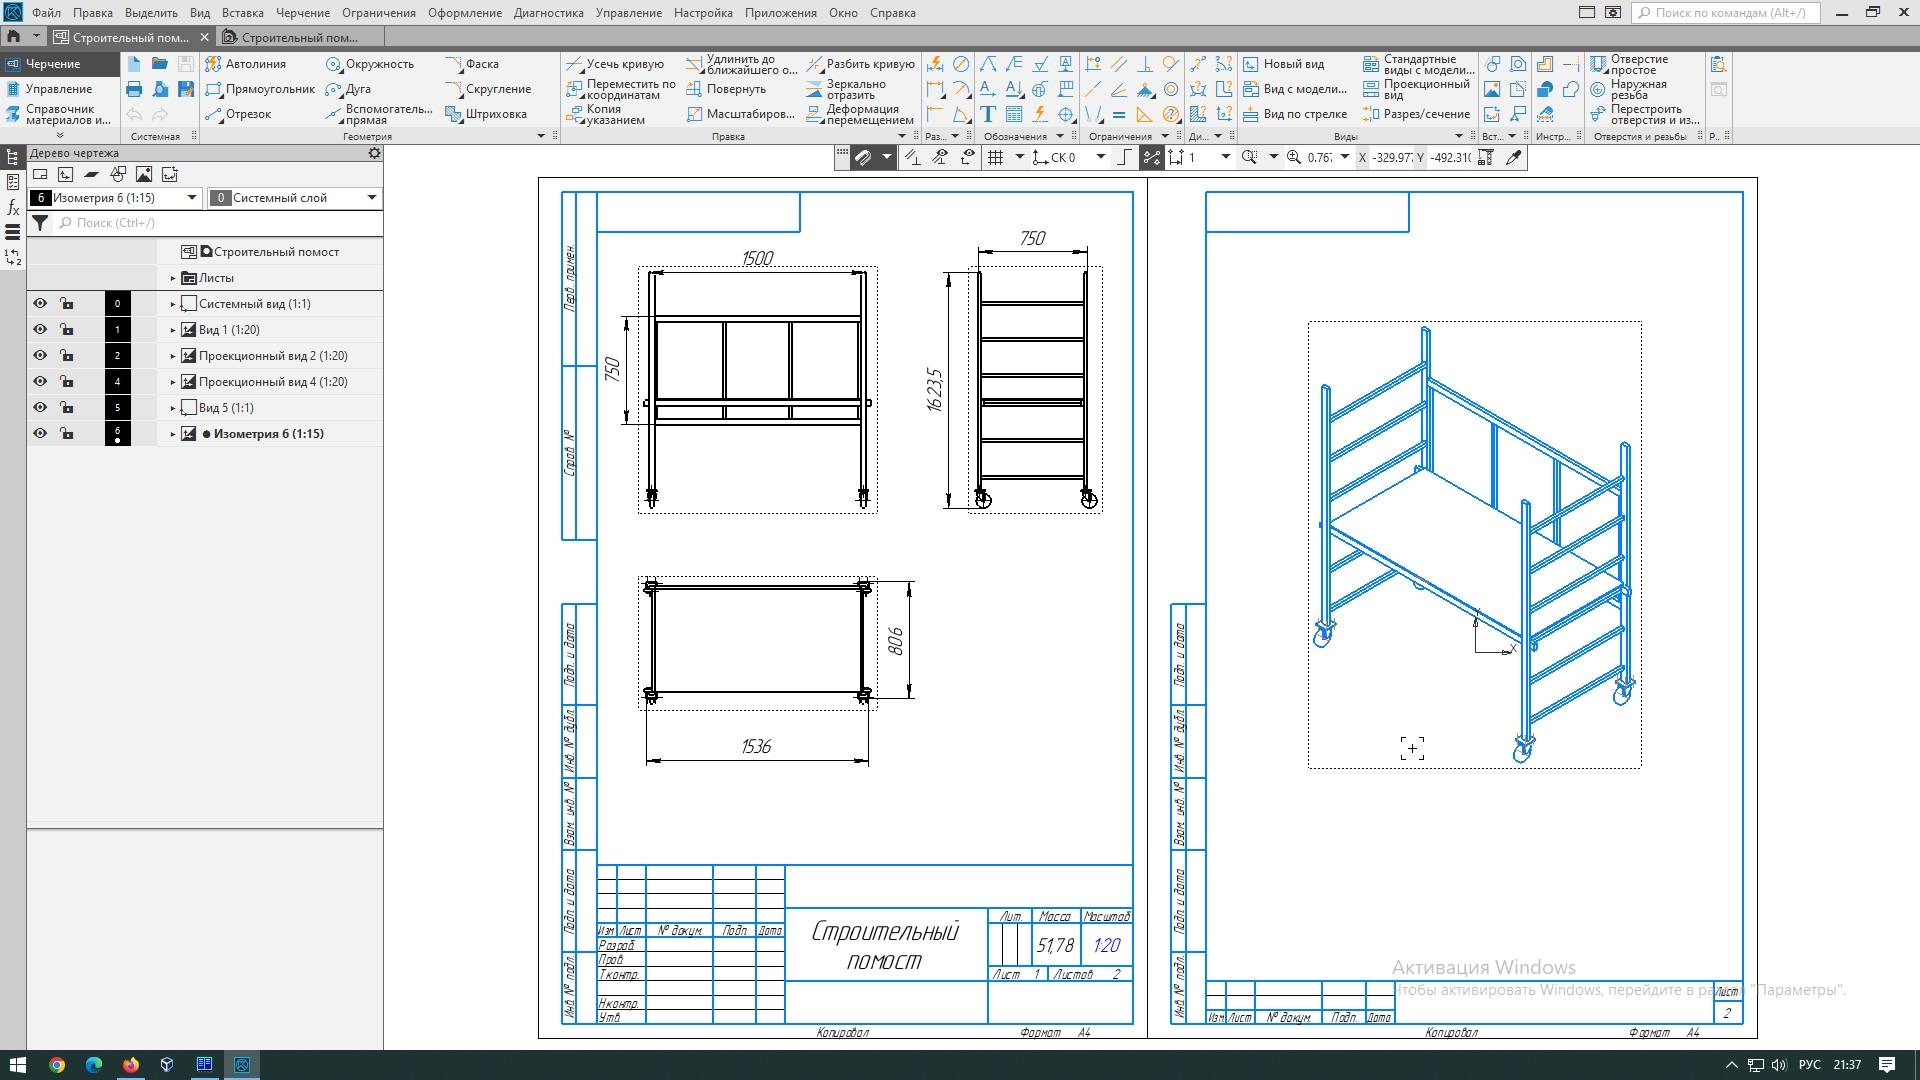The height and width of the screenshot is (1080, 1920).
Task: Open the Разрез/сечение section tool
Action: tap(1416, 114)
